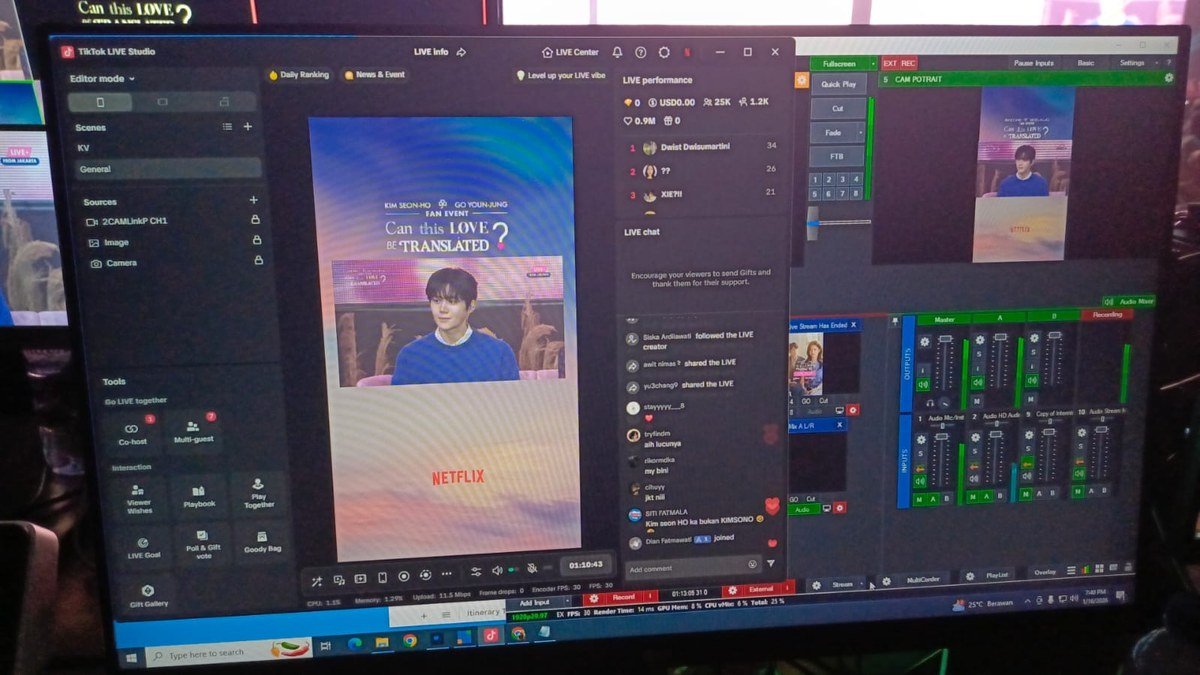
Task: Toggle solo S on Audio Mic input in vMix
Action: click(921, 454)
